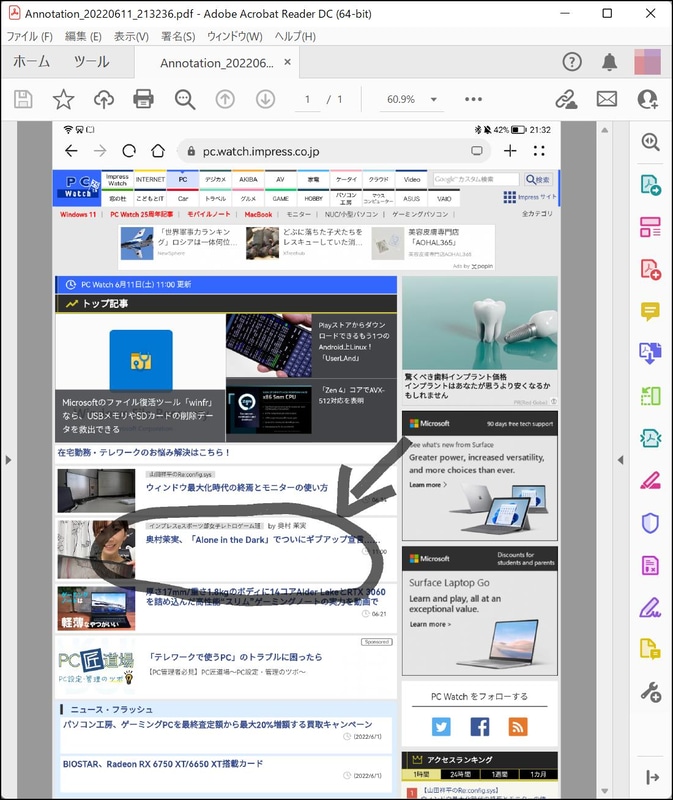Share a link to the file
Screen dimensions: 673x800
pos(566,99)
